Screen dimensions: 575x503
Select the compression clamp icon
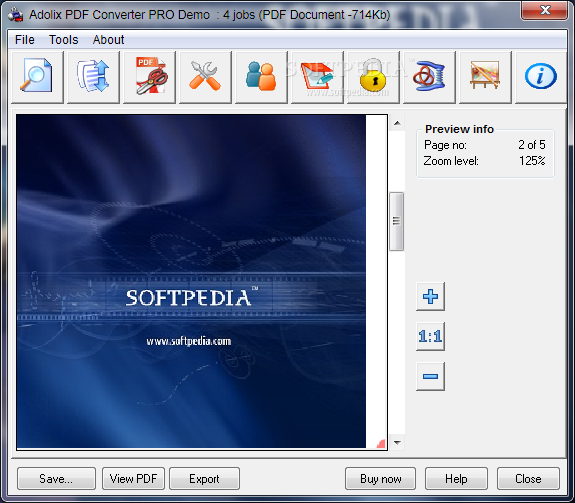click(429, 77)
